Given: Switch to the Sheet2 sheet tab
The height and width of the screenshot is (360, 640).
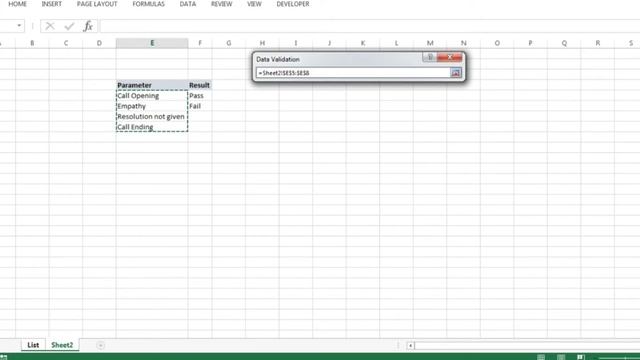Looking at the screenshot, I should point(62,345).
